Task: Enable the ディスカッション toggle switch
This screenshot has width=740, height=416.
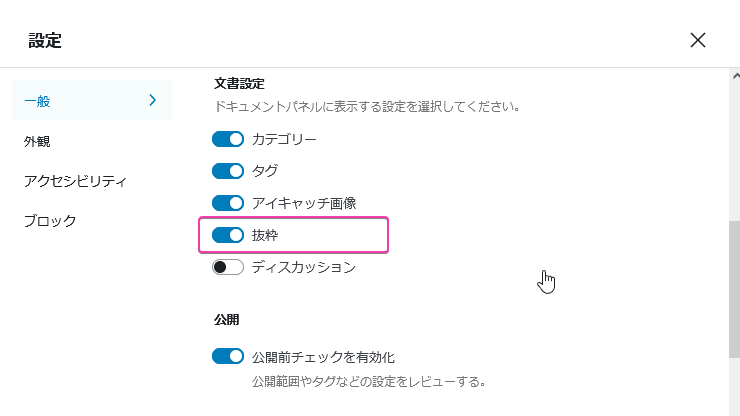Action: point(228,267)
